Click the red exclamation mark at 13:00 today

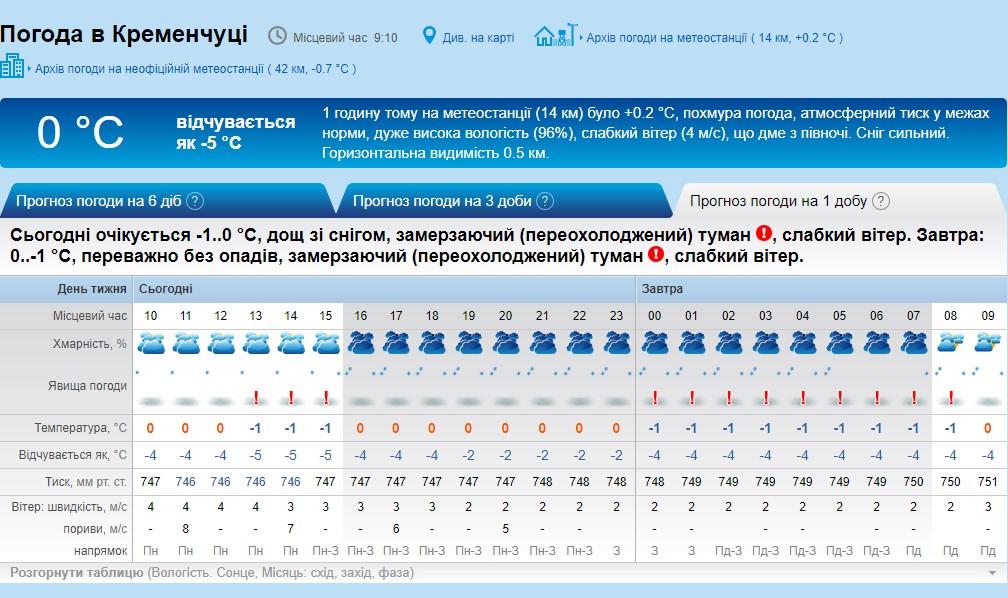pos(256,398)
